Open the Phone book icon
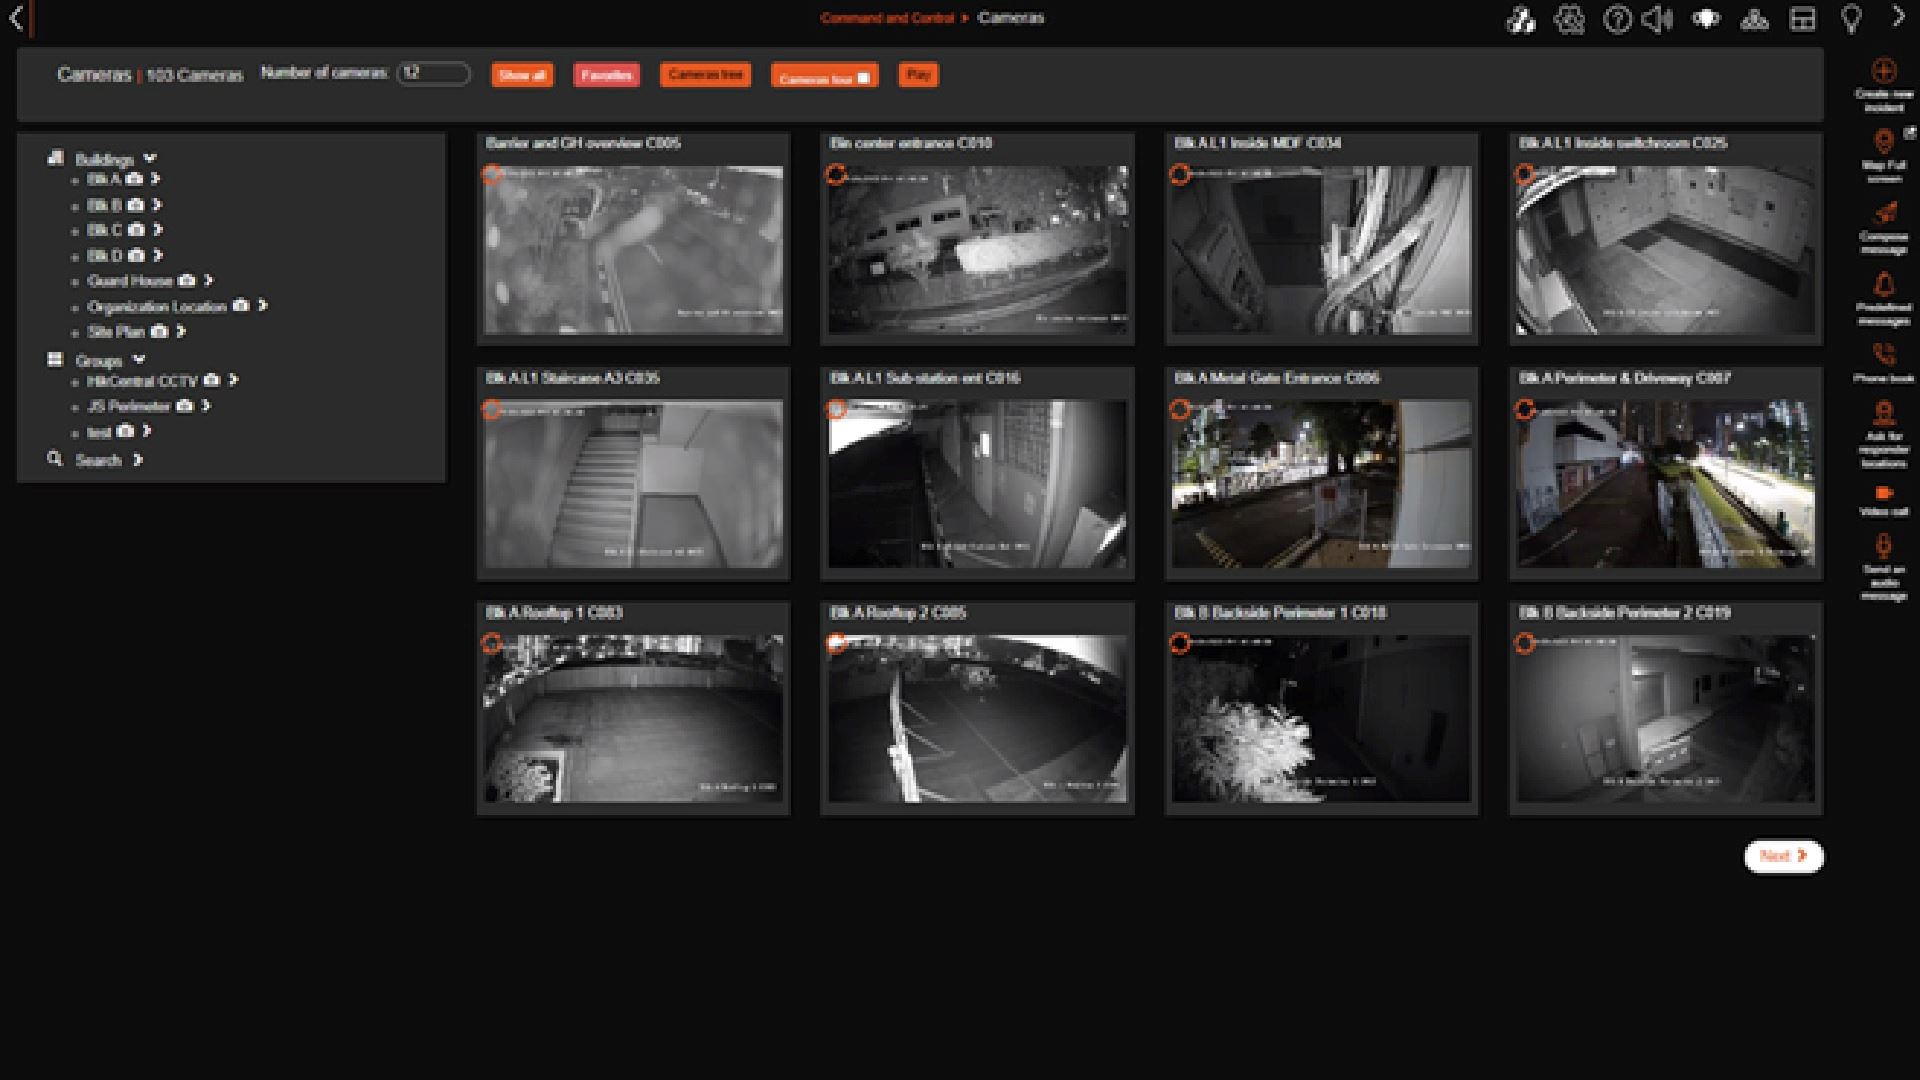This screenshot has height=1080, width=1920. pyautogui.click(x=1883, y=355)
